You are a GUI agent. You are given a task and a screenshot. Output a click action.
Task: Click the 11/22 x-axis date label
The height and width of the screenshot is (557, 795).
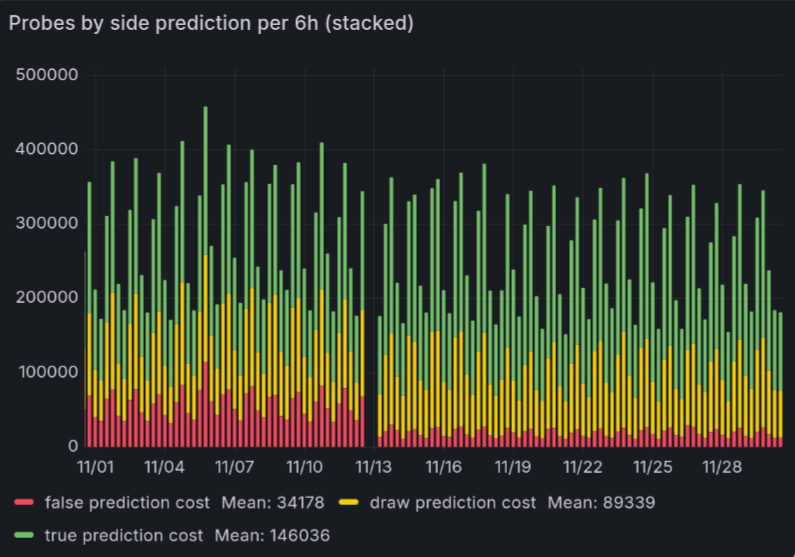pos(583,468)
